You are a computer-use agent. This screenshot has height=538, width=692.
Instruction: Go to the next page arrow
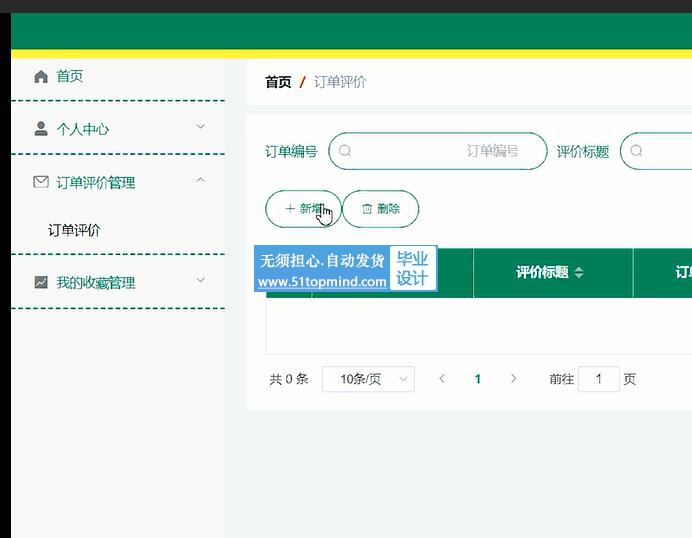pyautogui.click(x=514, y=379)
